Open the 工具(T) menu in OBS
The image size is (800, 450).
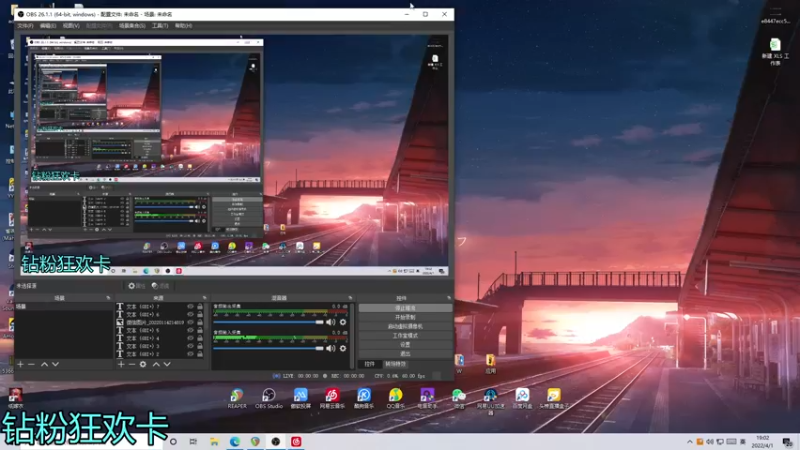(x=160, y=26)
